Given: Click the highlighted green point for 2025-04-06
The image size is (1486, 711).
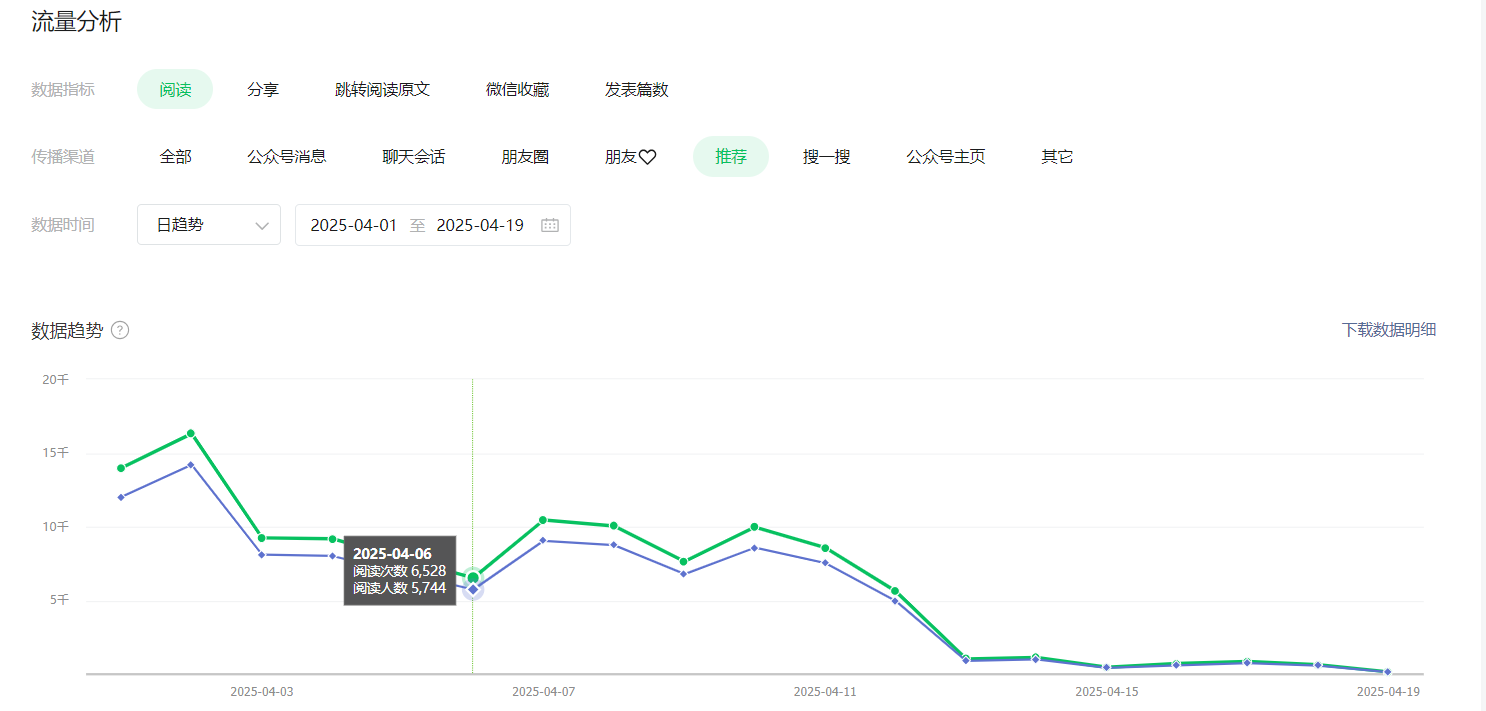Looking at the screenshot, I should (473, 578).
